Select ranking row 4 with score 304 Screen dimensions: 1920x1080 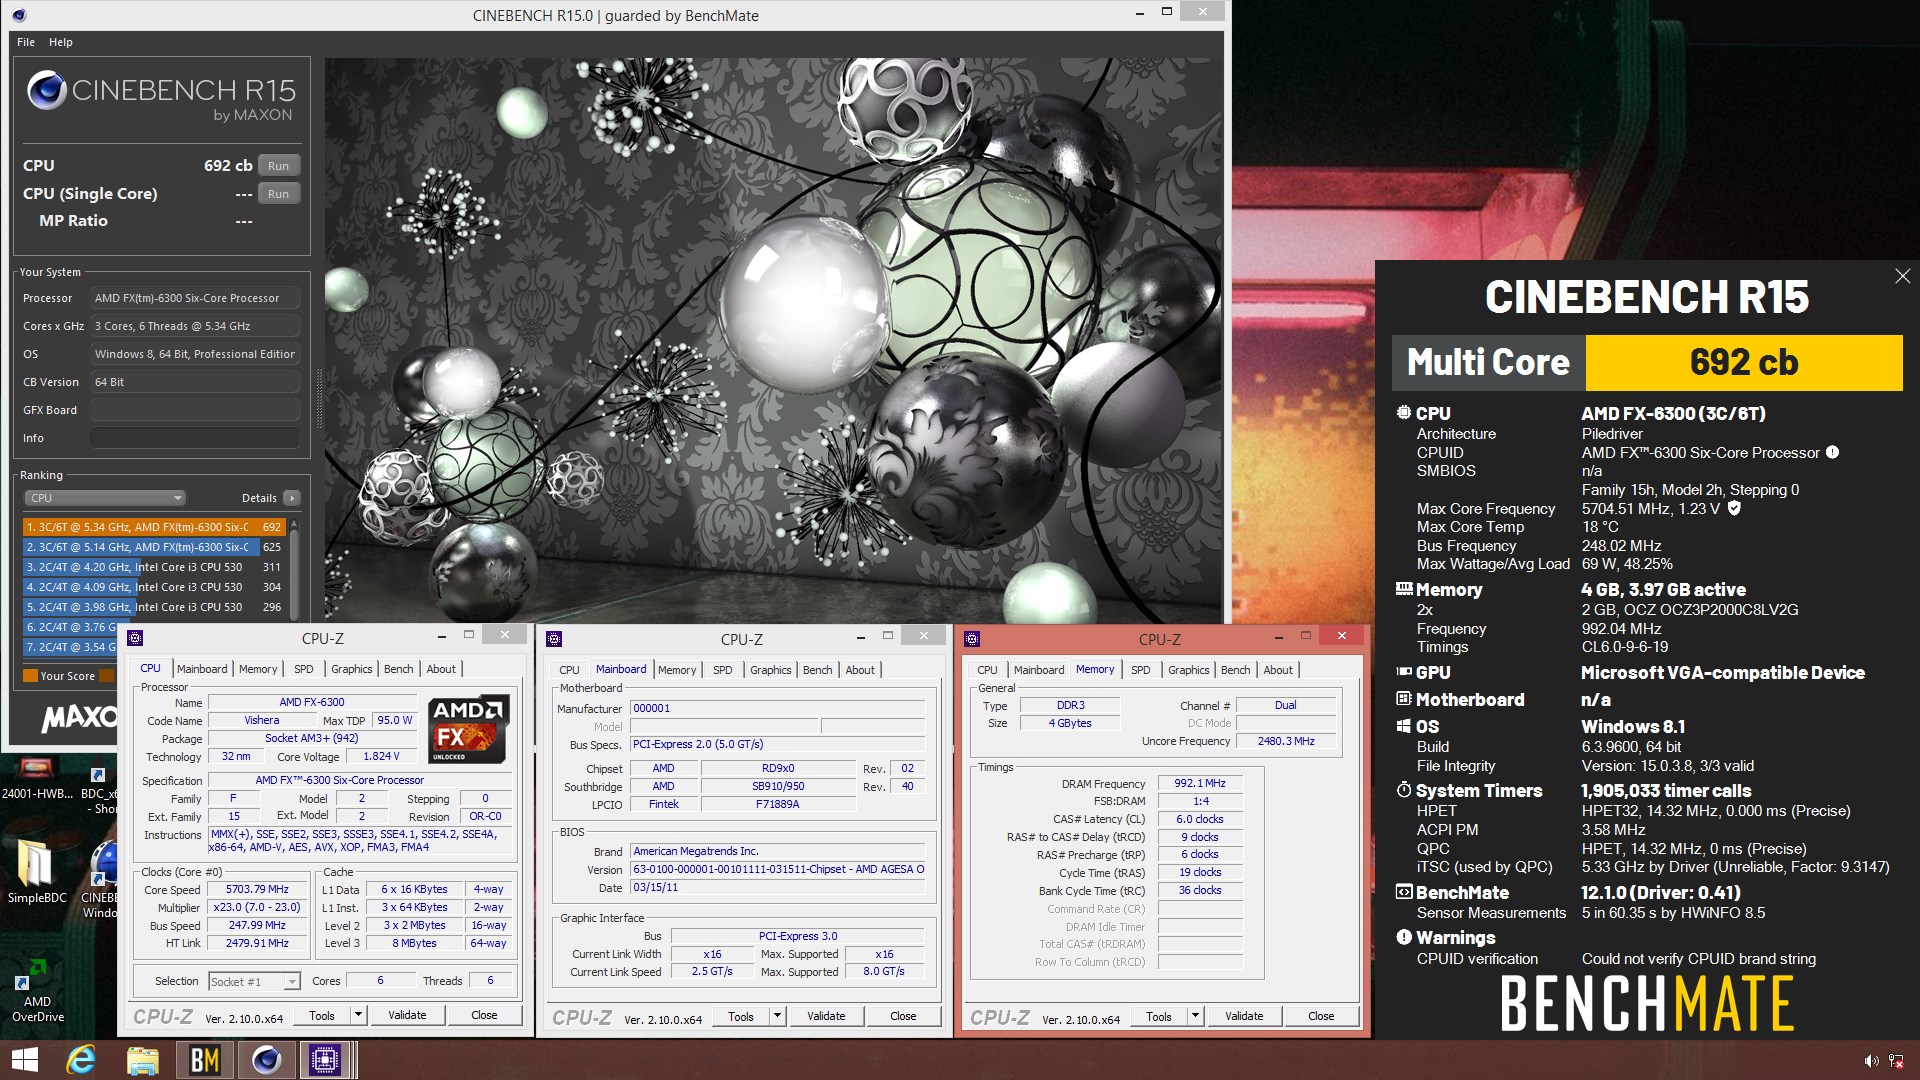coord(154,587)
